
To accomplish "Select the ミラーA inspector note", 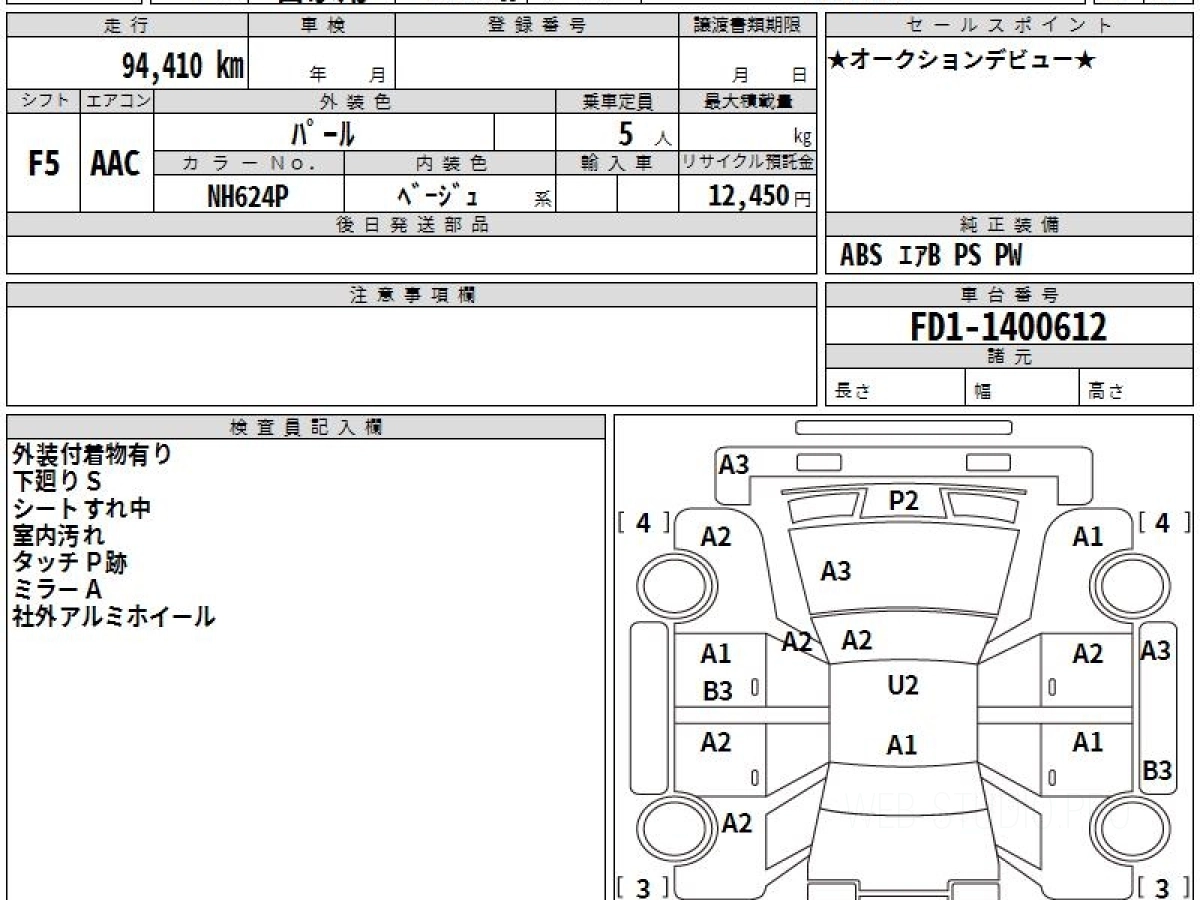I will point(57,590).
